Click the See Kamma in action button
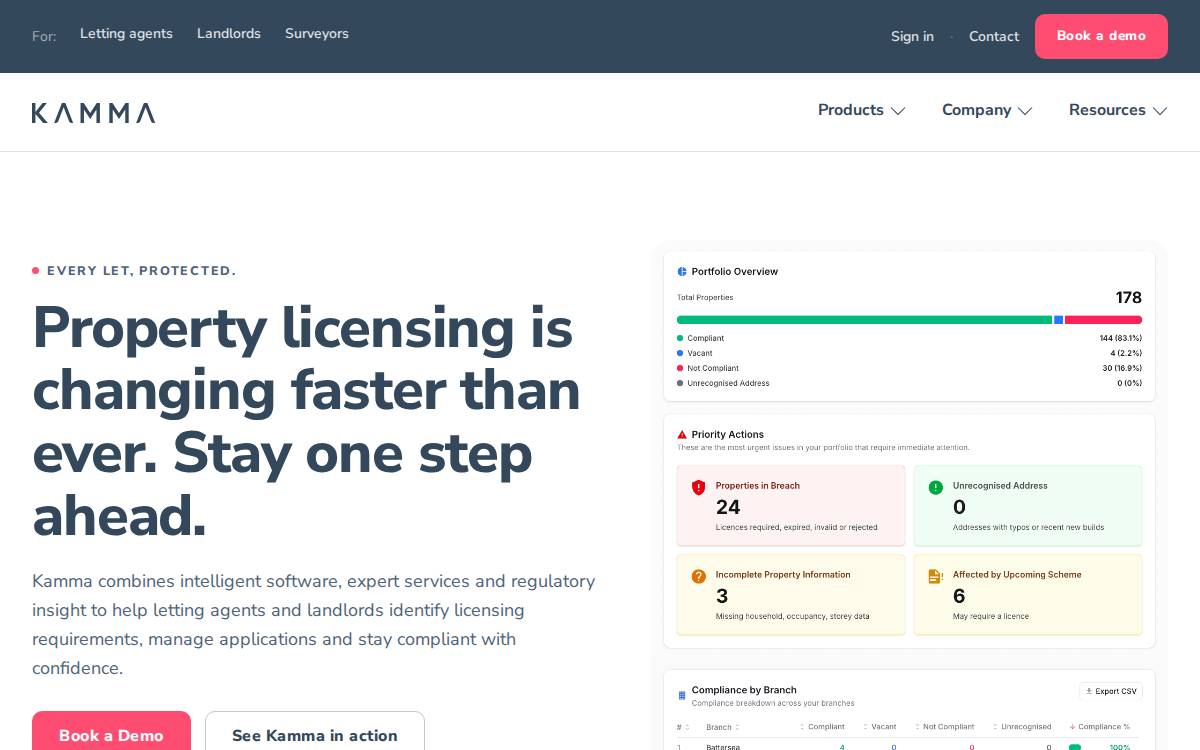The width and height of the screenshot is (1200, 750). [315, 731]
